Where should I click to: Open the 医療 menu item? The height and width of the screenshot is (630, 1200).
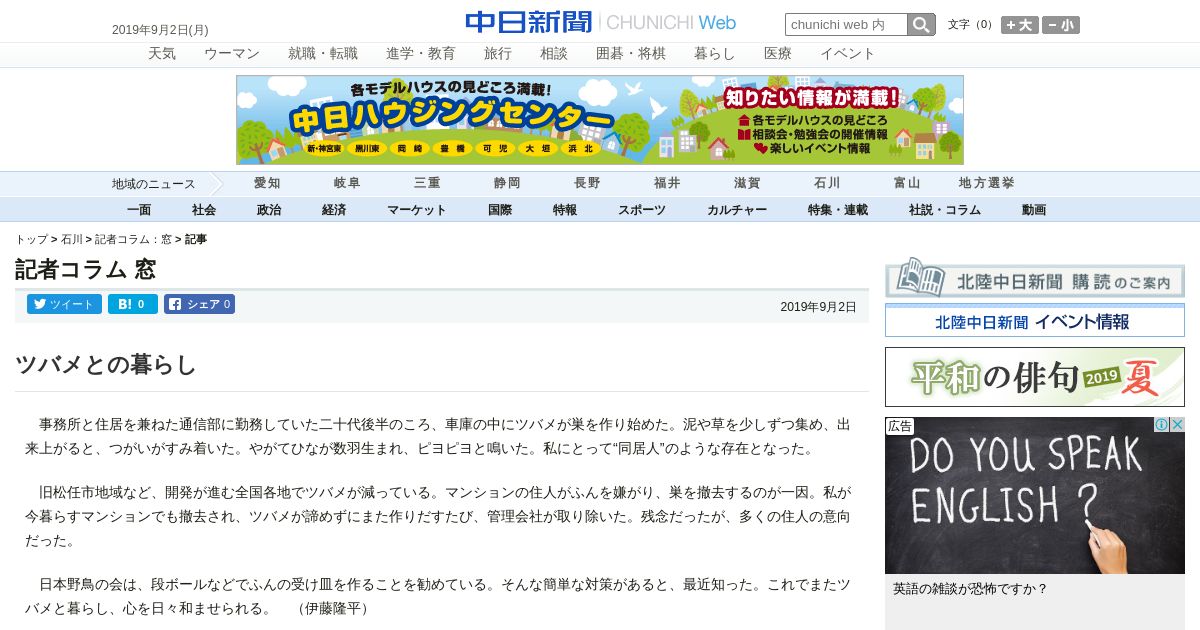coord(778,54)
